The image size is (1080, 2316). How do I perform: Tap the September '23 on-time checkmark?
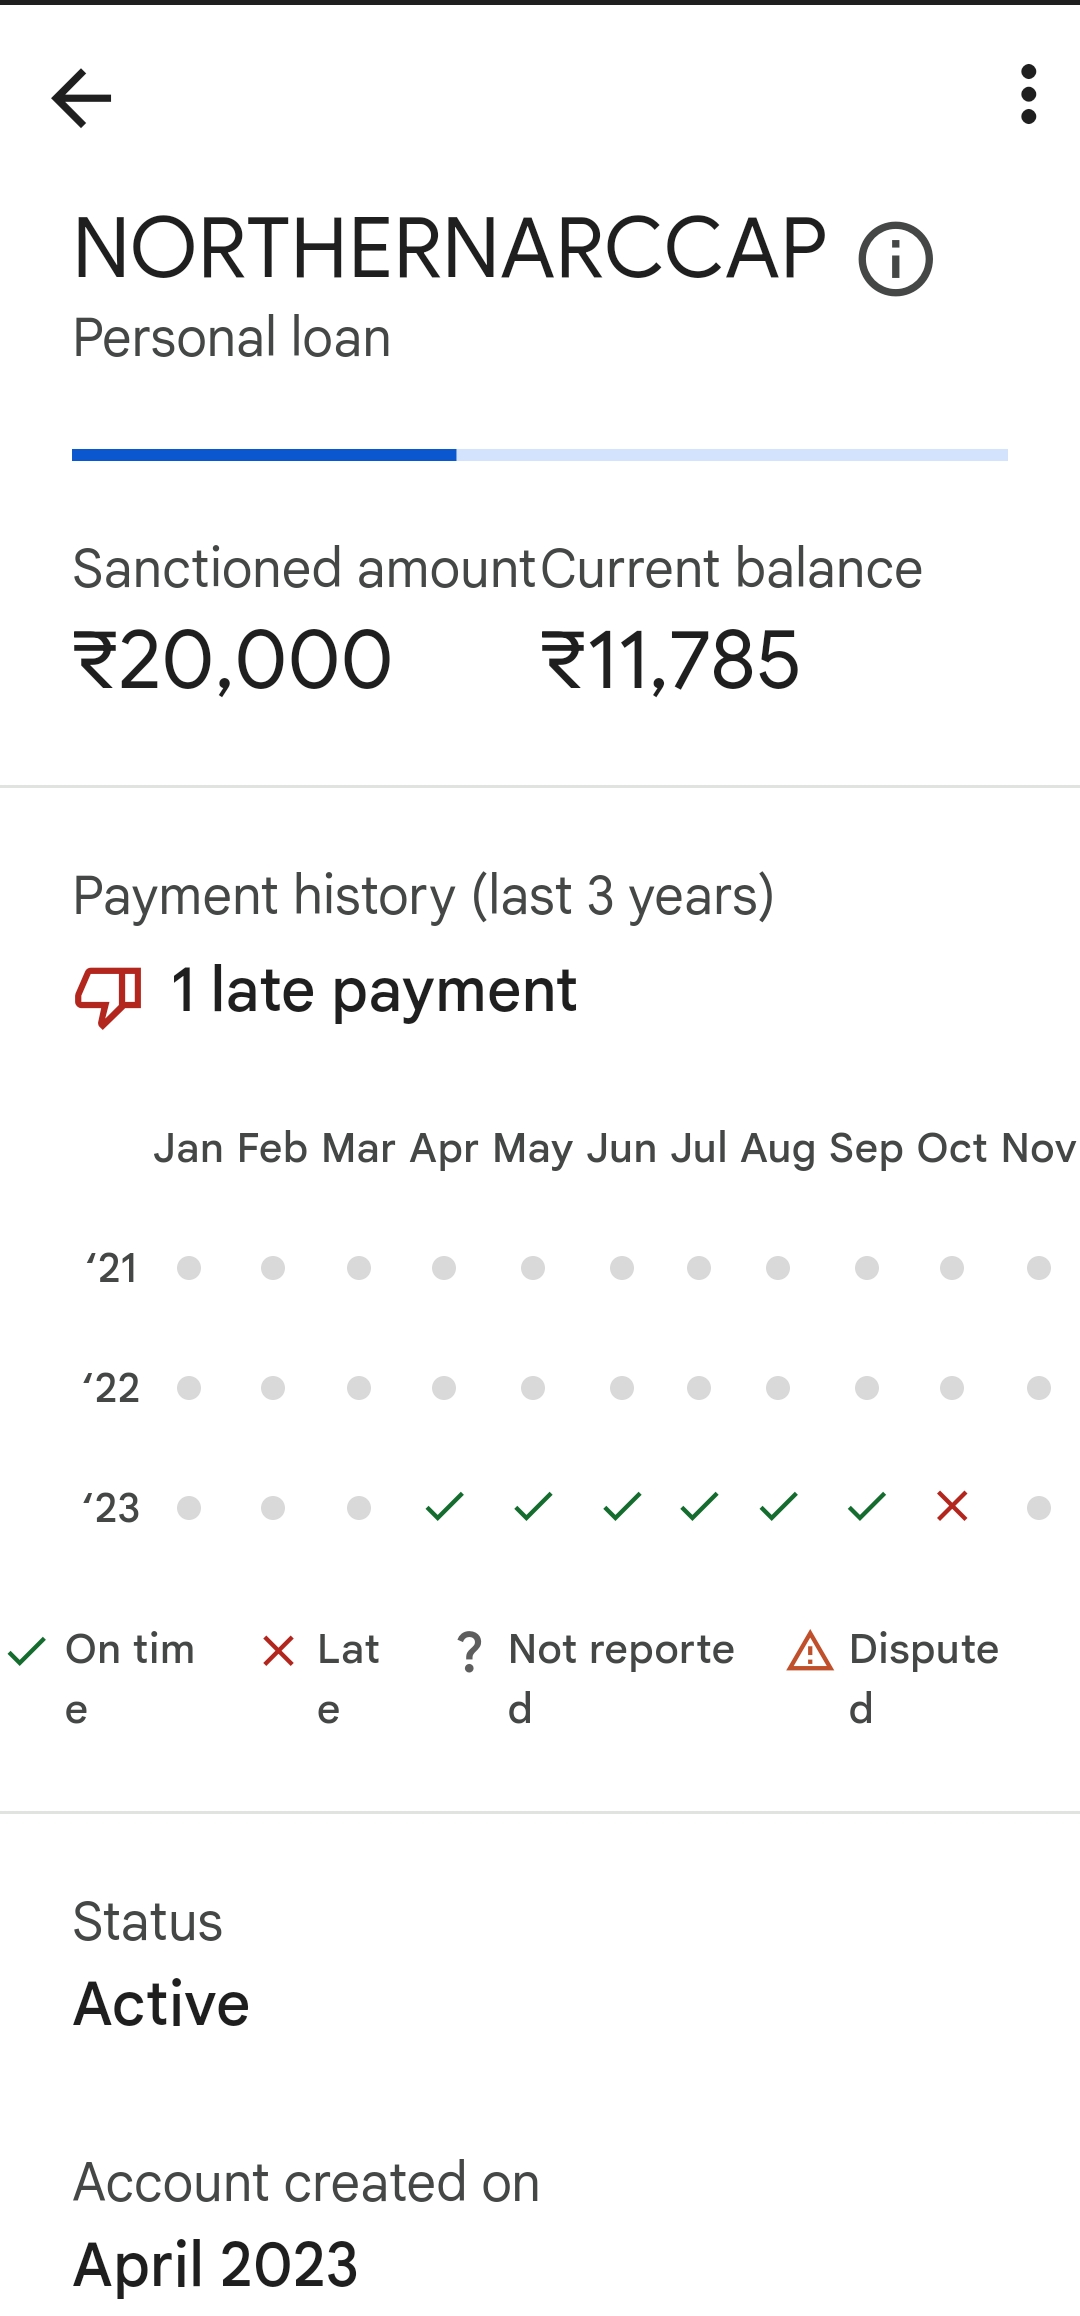click(x=867, y=1506)
